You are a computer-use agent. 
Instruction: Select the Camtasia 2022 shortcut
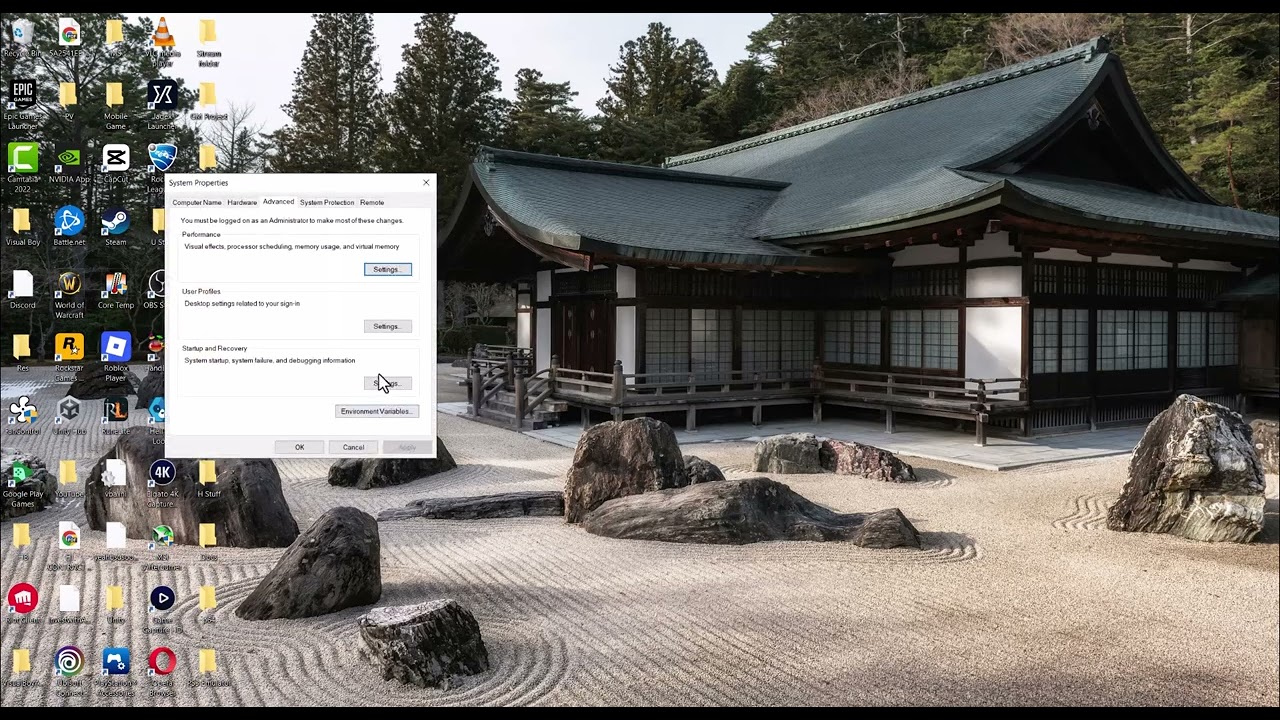[22, 168]
